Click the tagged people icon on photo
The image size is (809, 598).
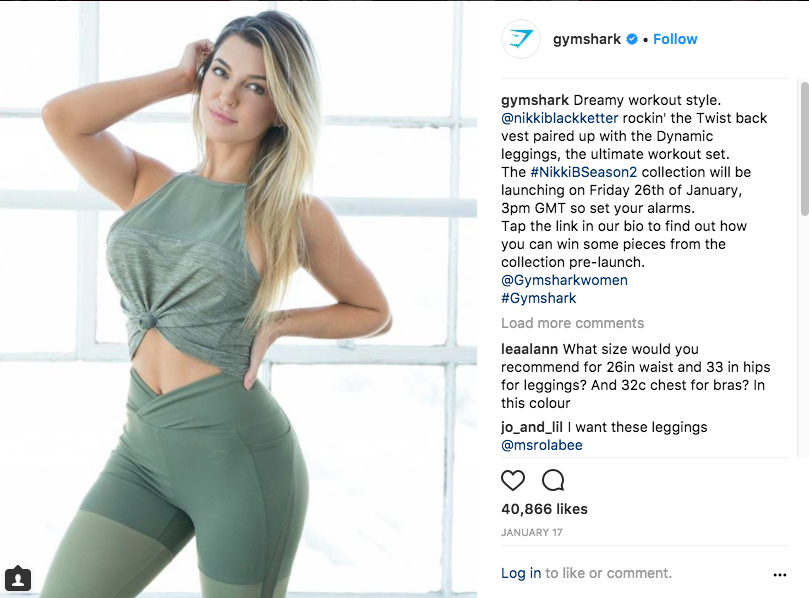(x=18, y=578)
